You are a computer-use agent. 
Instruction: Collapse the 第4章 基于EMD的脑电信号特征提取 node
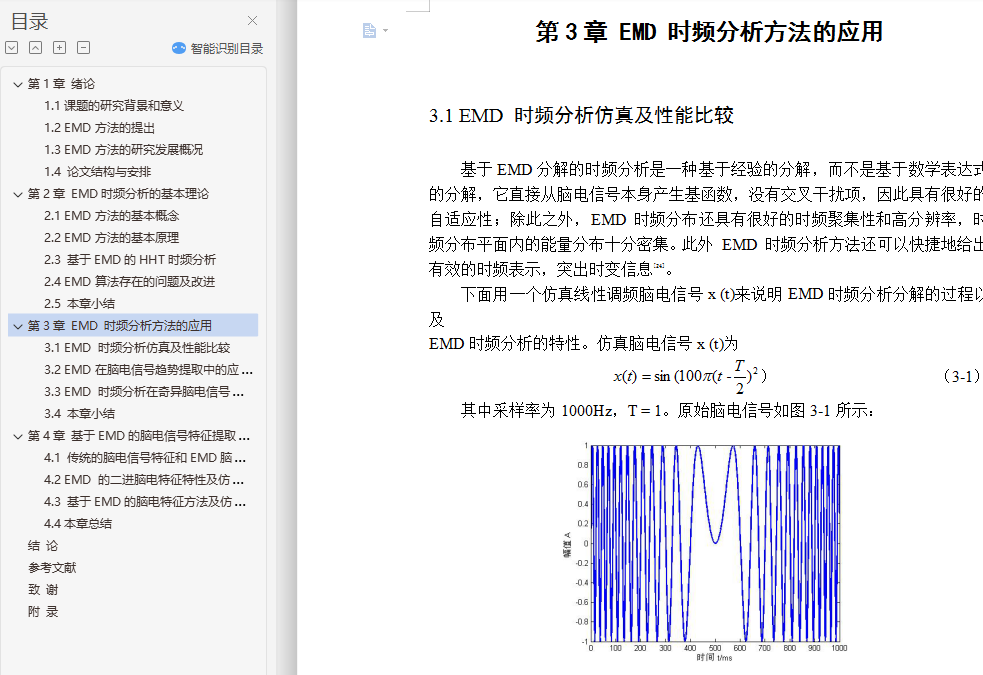(18, 436)
